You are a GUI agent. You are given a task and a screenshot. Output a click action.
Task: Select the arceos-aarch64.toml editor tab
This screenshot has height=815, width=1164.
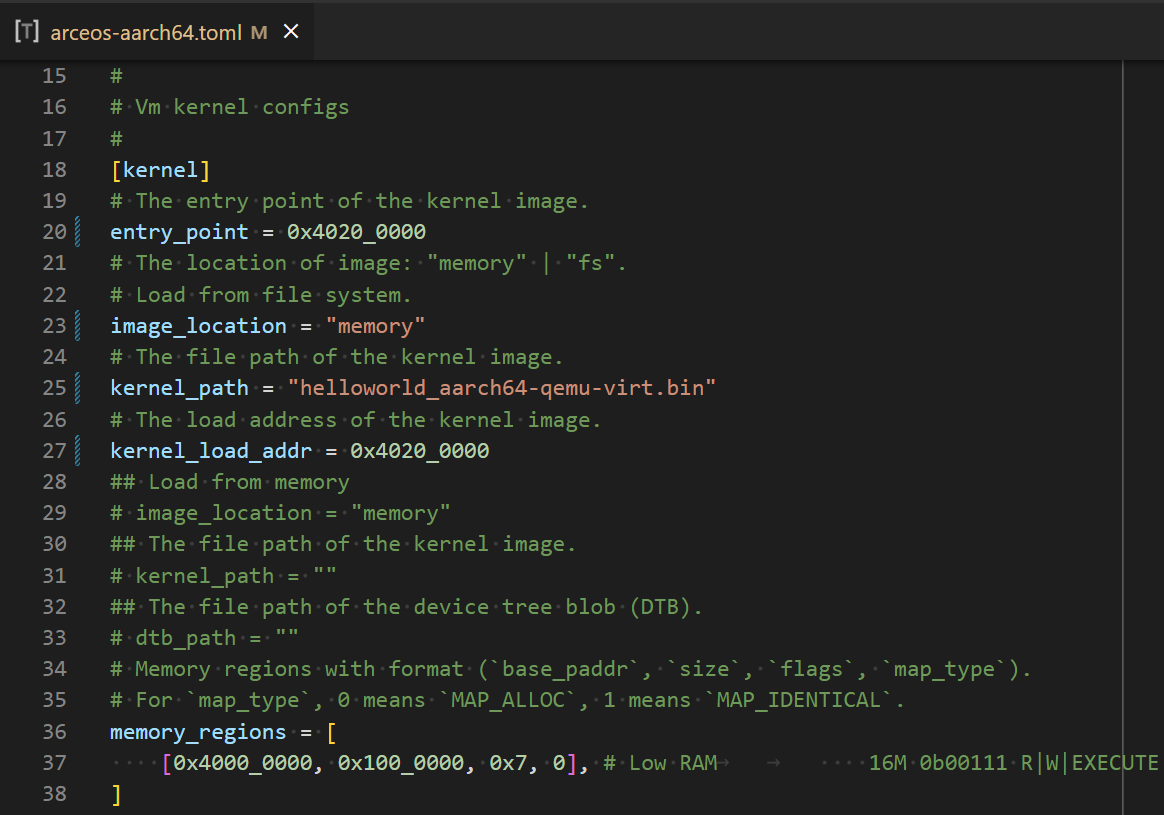pos(157,32)
